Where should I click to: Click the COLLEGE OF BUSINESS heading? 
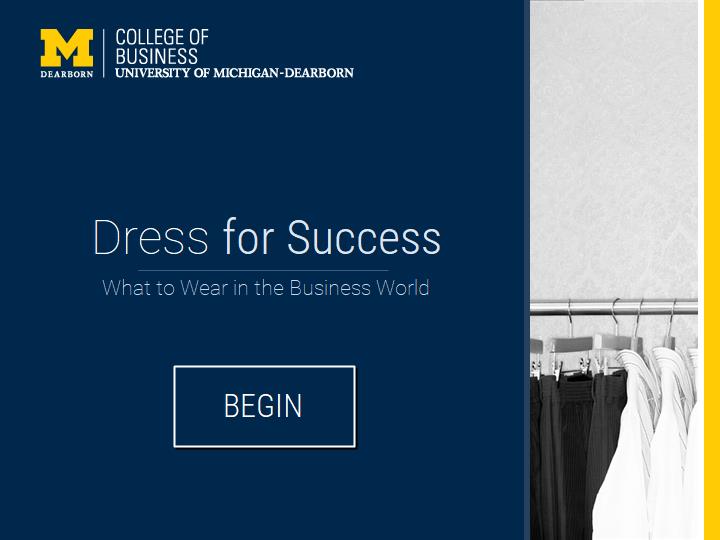(x=162, y=46)
